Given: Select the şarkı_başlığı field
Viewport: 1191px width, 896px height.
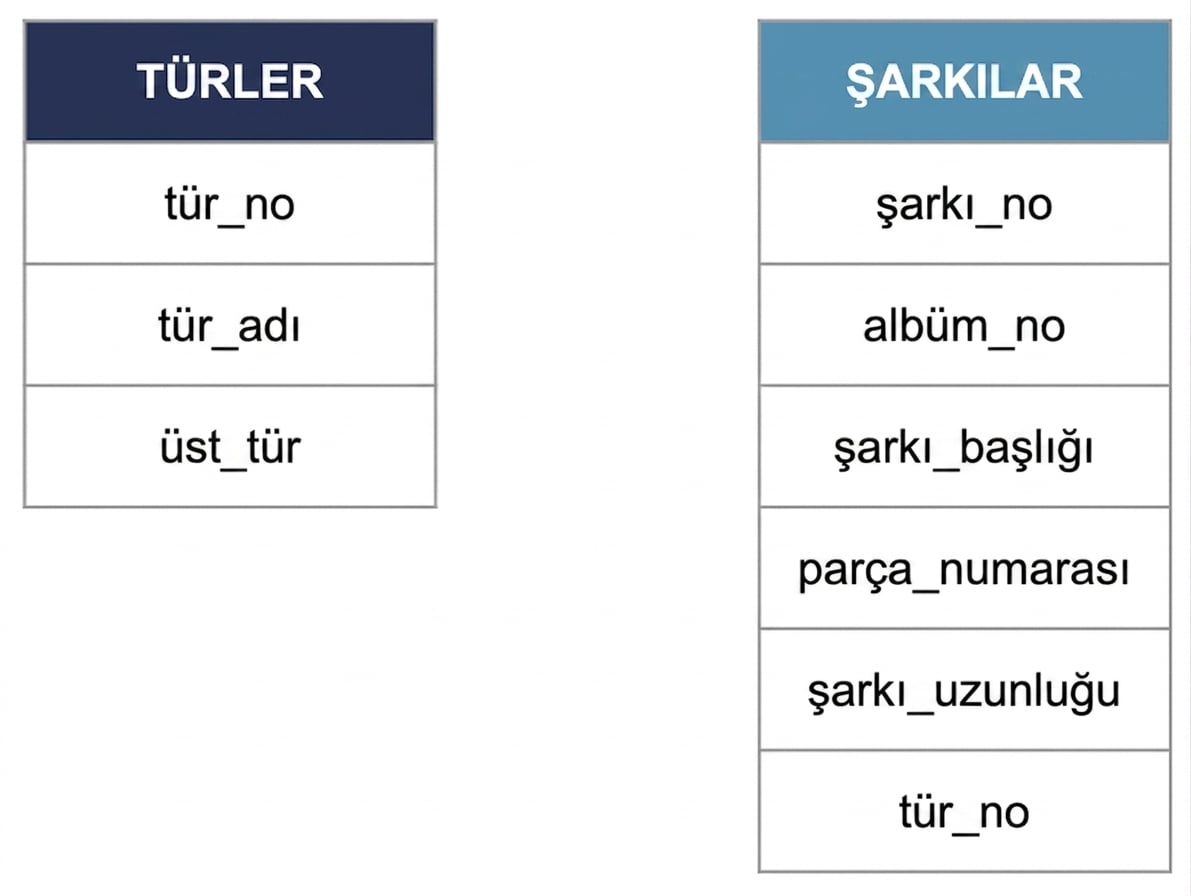Looking at the screenshot, I should (x=965, y=446).
